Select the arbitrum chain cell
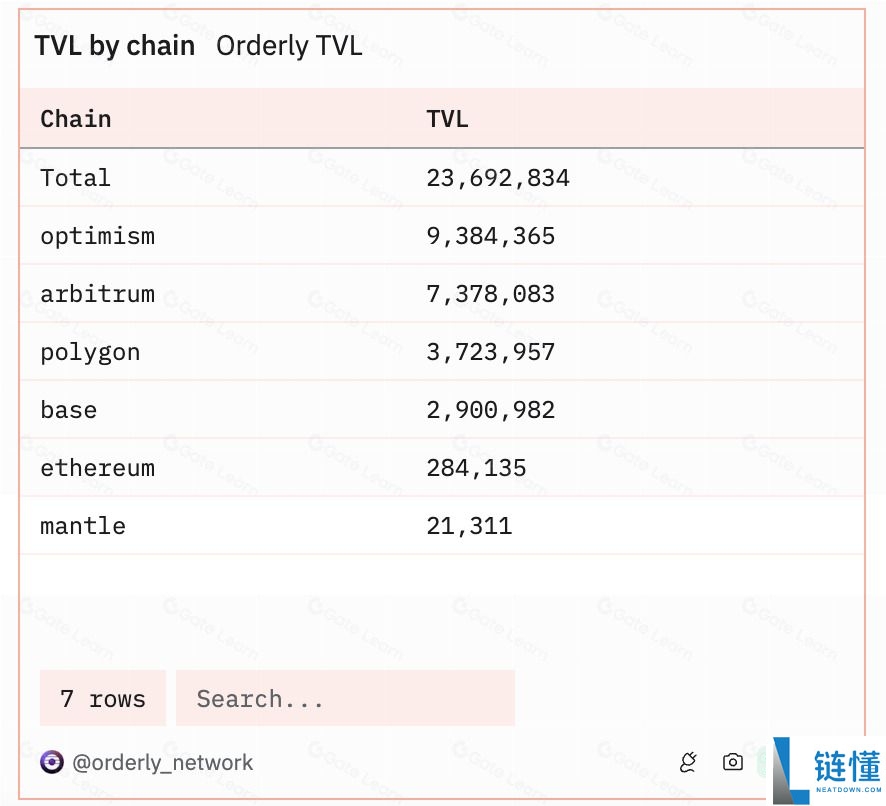The width and height of the screenshot is (886, 806). click(x=97, y=294)
